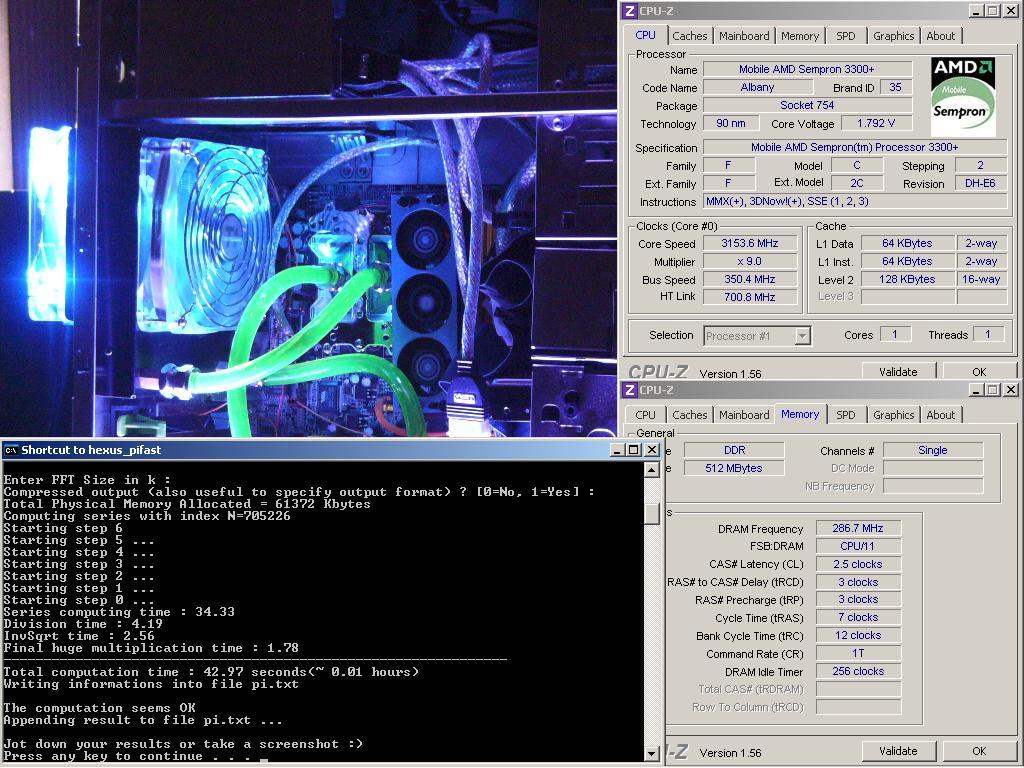
Task: Select the Graphics tab in the bottom CPU-Z window
Action: (x=893, y=415)
